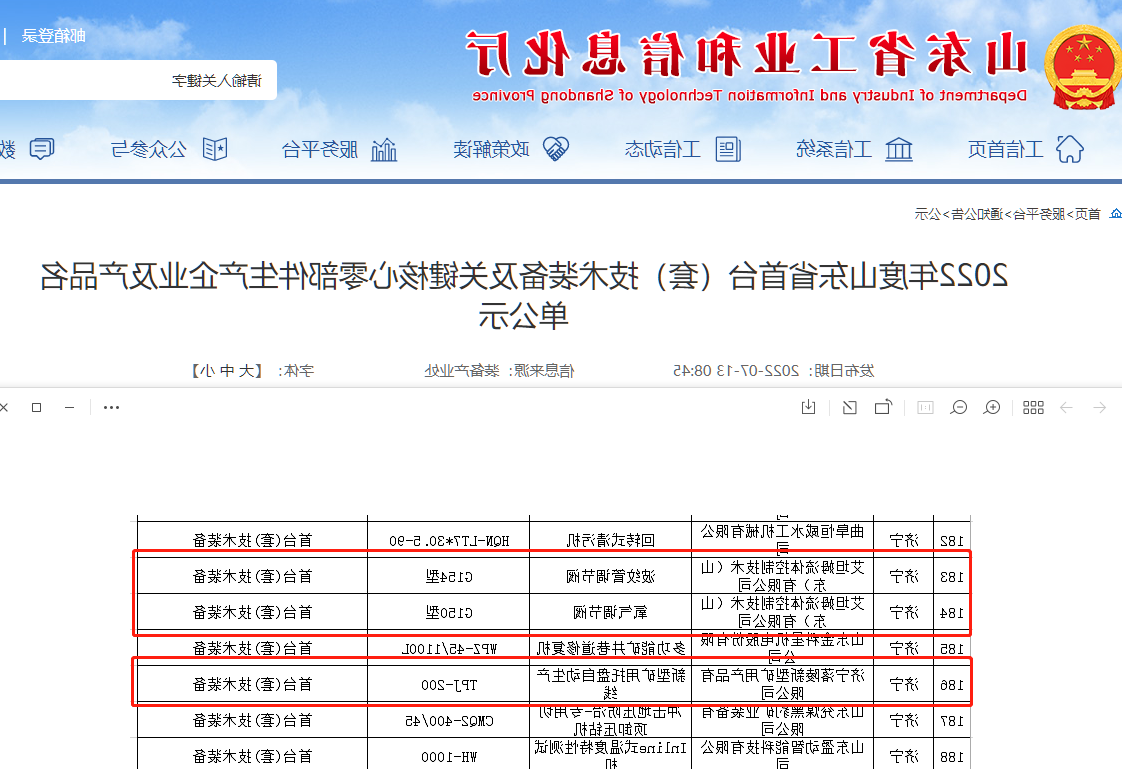This screenshot has height=769, width=1122.
Task: Download the PDF document
Action: click(x=808, y=407)
